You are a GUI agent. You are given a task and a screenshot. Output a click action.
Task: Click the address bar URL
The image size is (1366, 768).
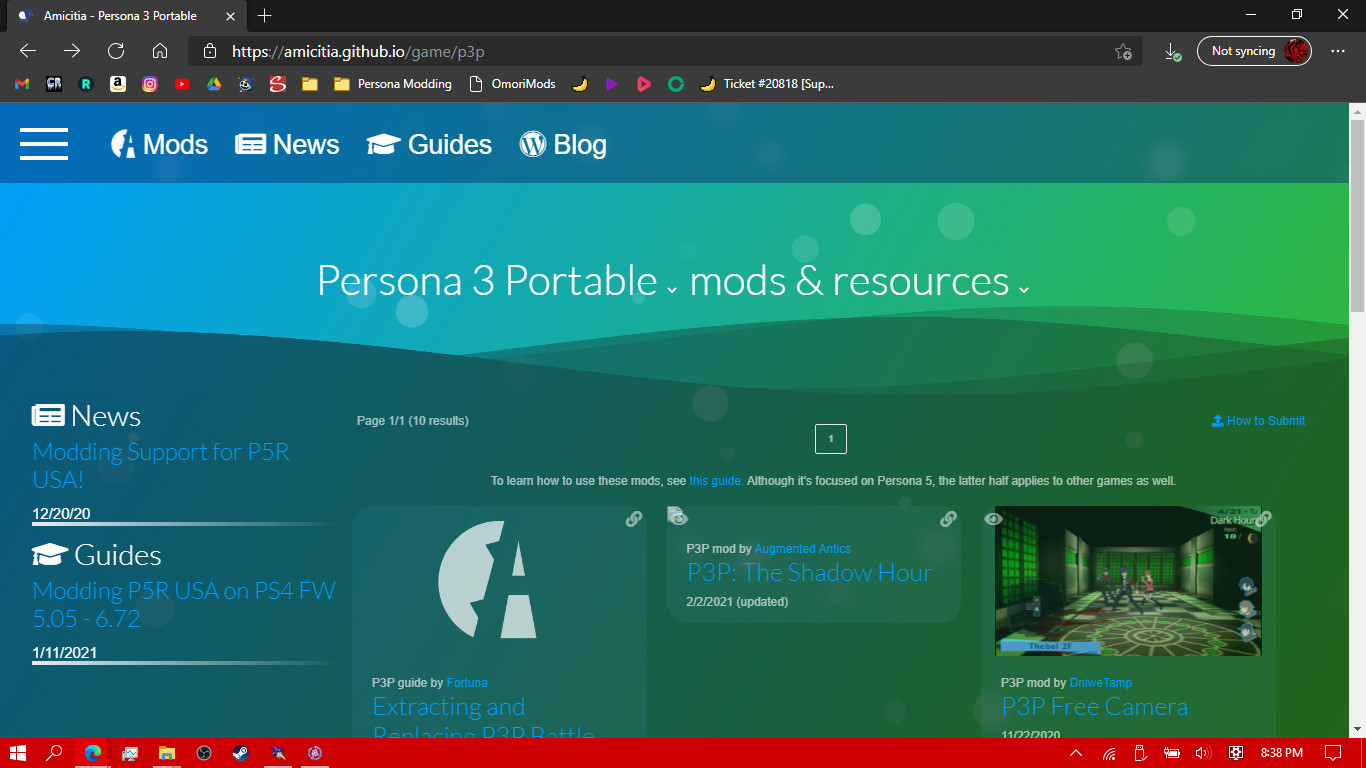click(x=358, y=51)
